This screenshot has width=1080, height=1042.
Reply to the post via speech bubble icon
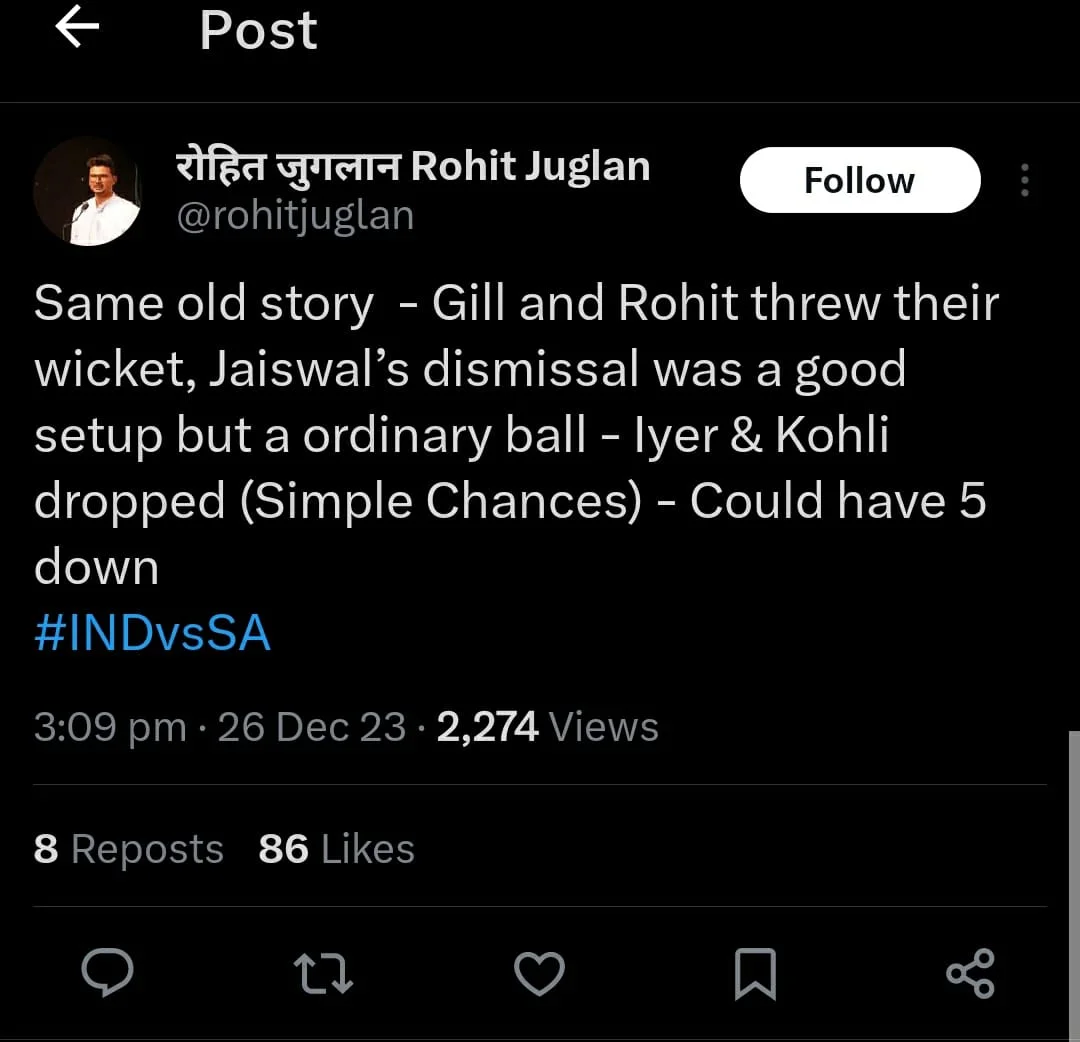coord(107,972)
